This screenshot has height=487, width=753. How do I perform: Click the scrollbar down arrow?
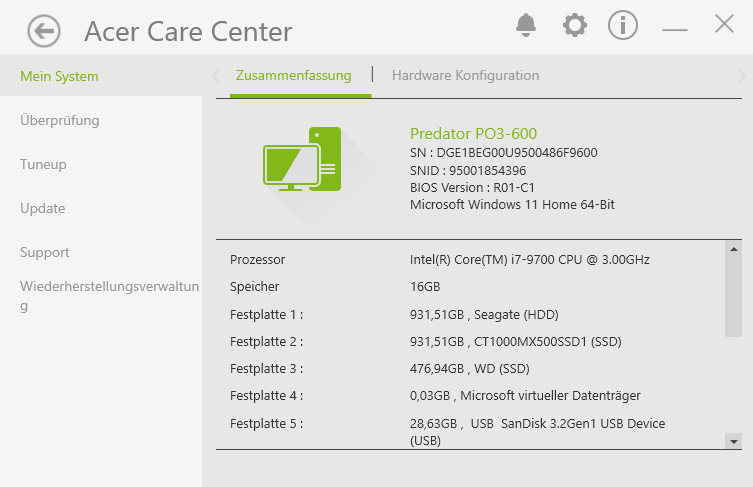734,441
